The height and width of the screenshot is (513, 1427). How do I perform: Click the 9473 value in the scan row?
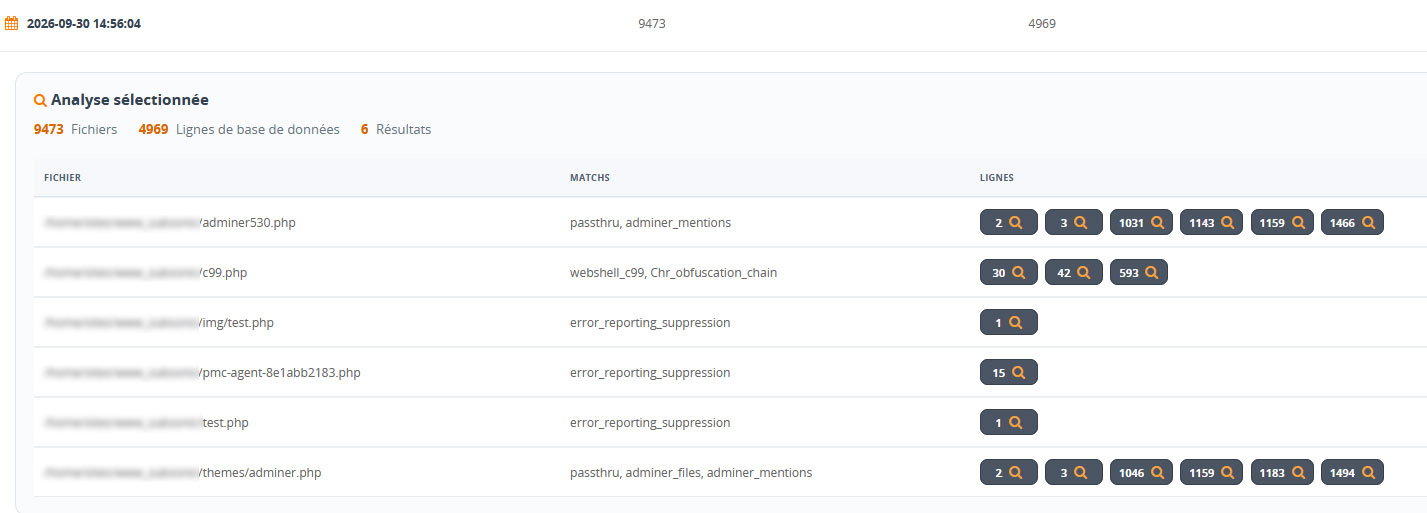[x=652, y=23]
